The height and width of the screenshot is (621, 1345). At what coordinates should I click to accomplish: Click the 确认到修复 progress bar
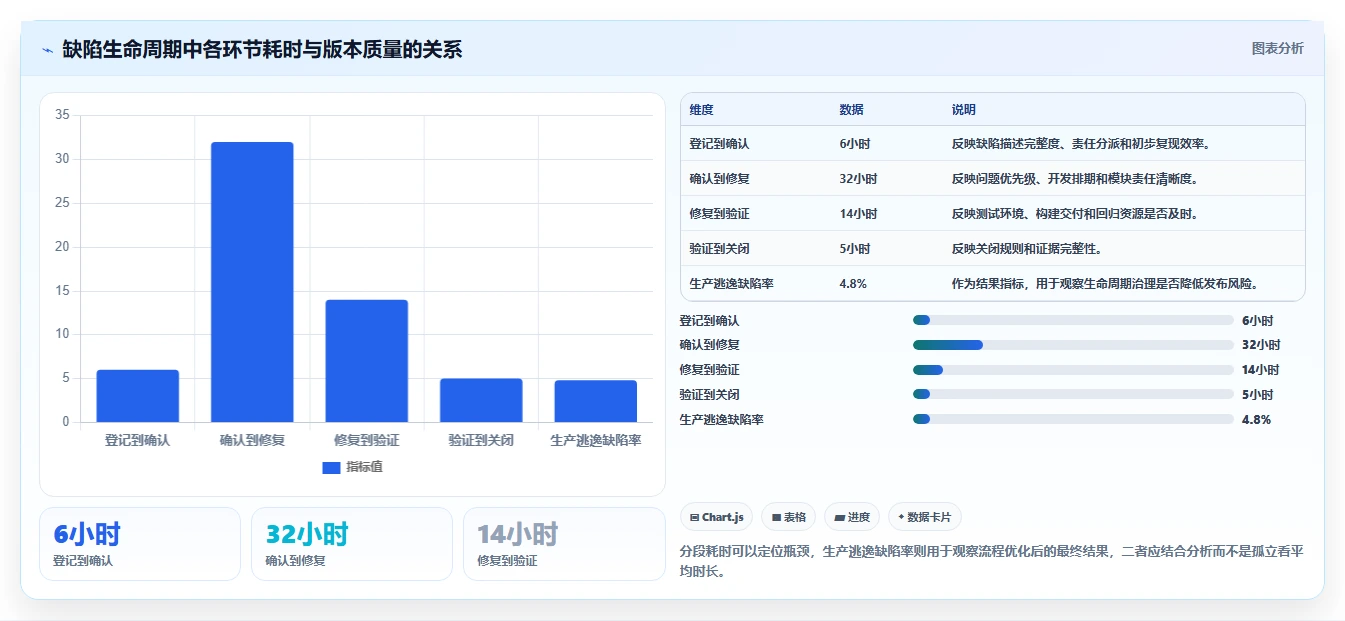[x=1073, y=345]
